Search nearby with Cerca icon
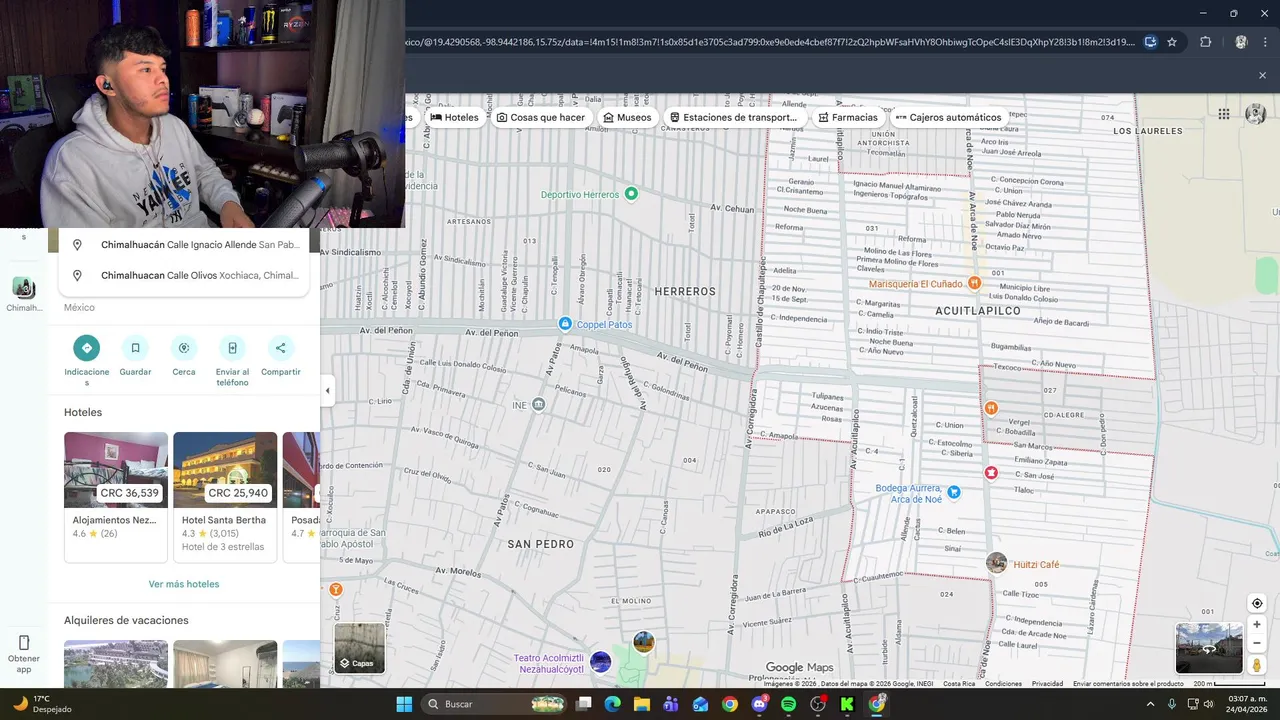1280x720 pixels. [x=184, y=348]
